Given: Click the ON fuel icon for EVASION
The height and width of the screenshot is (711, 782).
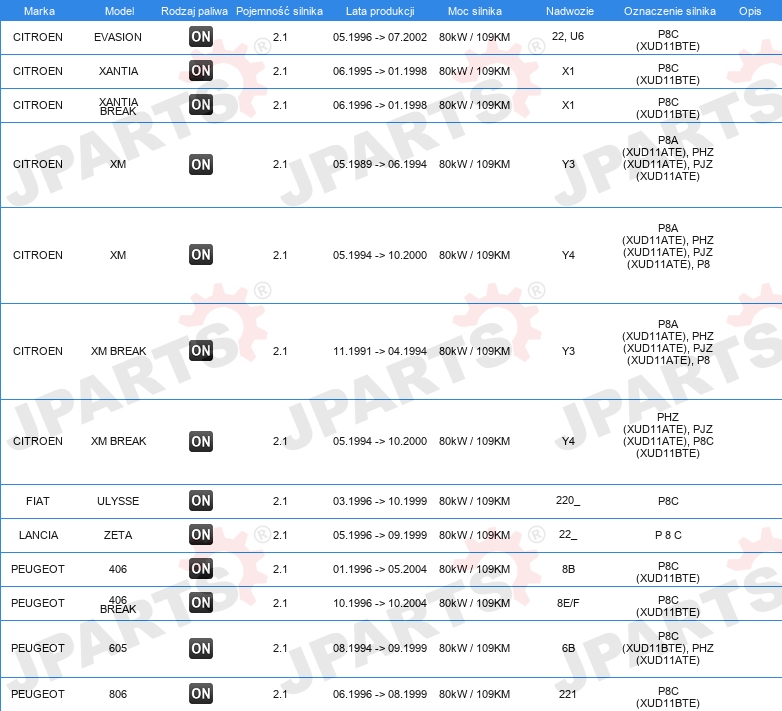Looking at the screenshot, I should (200, 36).
